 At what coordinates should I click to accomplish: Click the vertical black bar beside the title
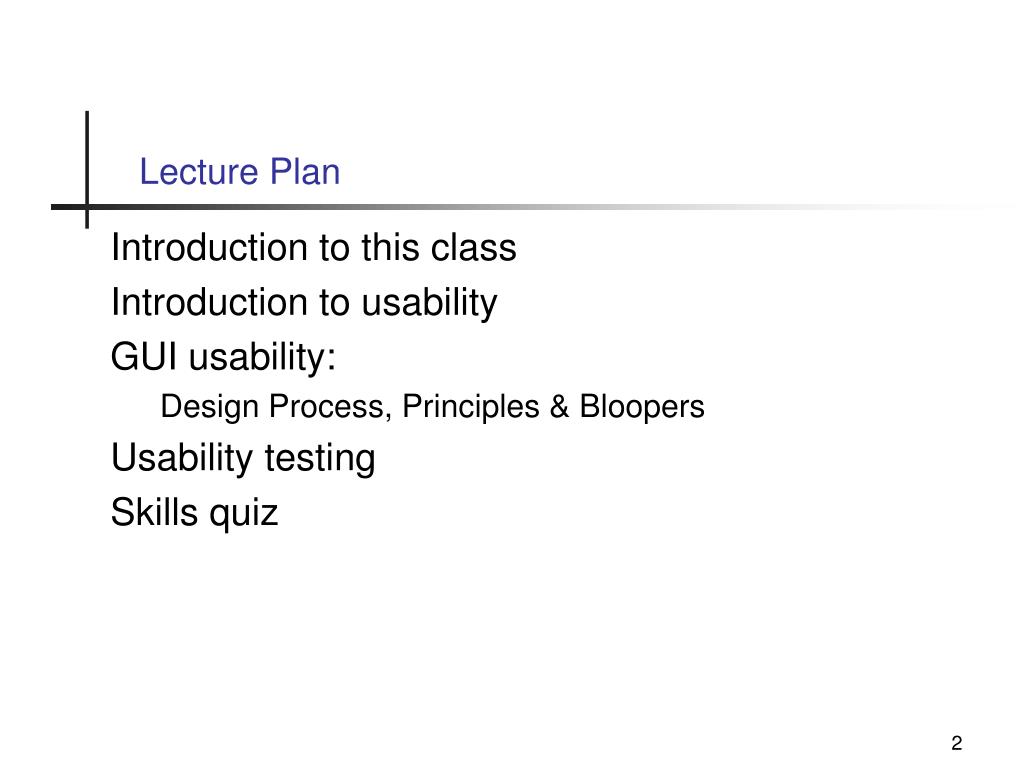tap(87, 170)
